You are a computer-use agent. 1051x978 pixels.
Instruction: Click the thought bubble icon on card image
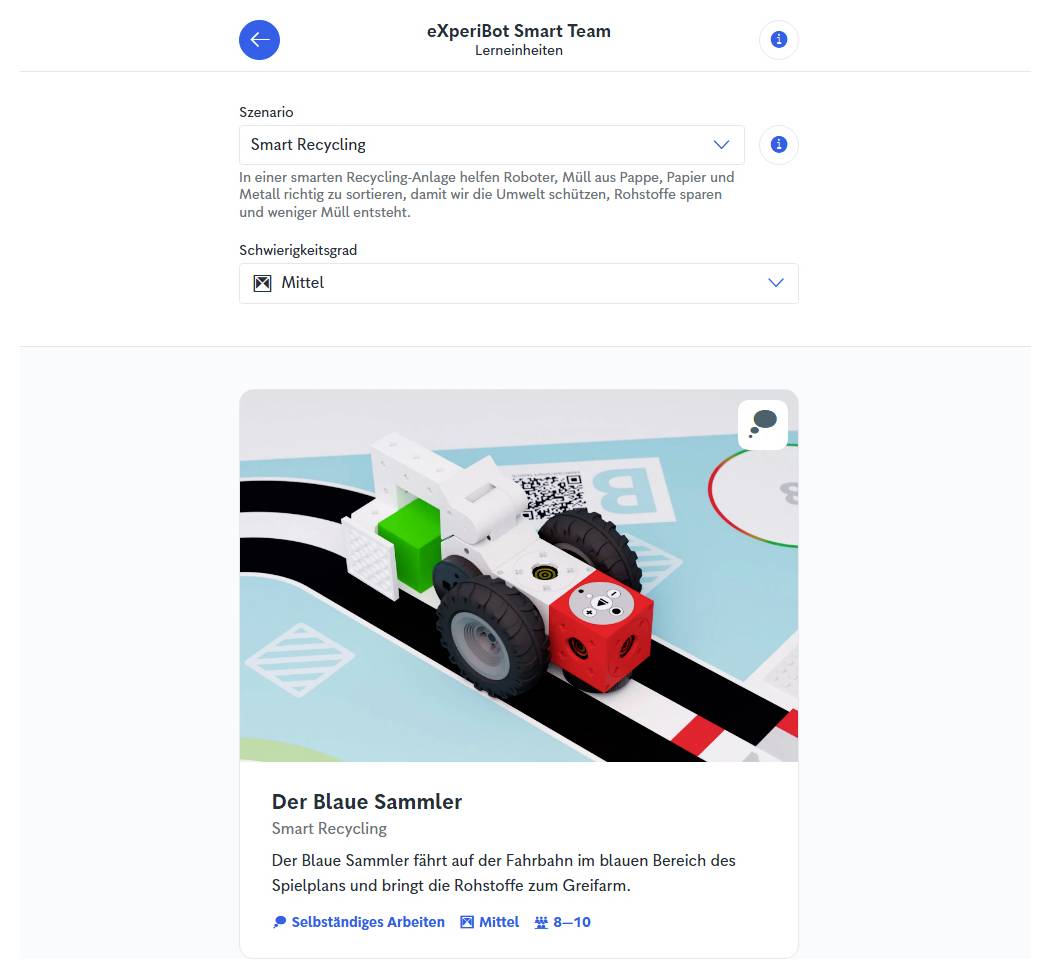[x=763, y=424]
